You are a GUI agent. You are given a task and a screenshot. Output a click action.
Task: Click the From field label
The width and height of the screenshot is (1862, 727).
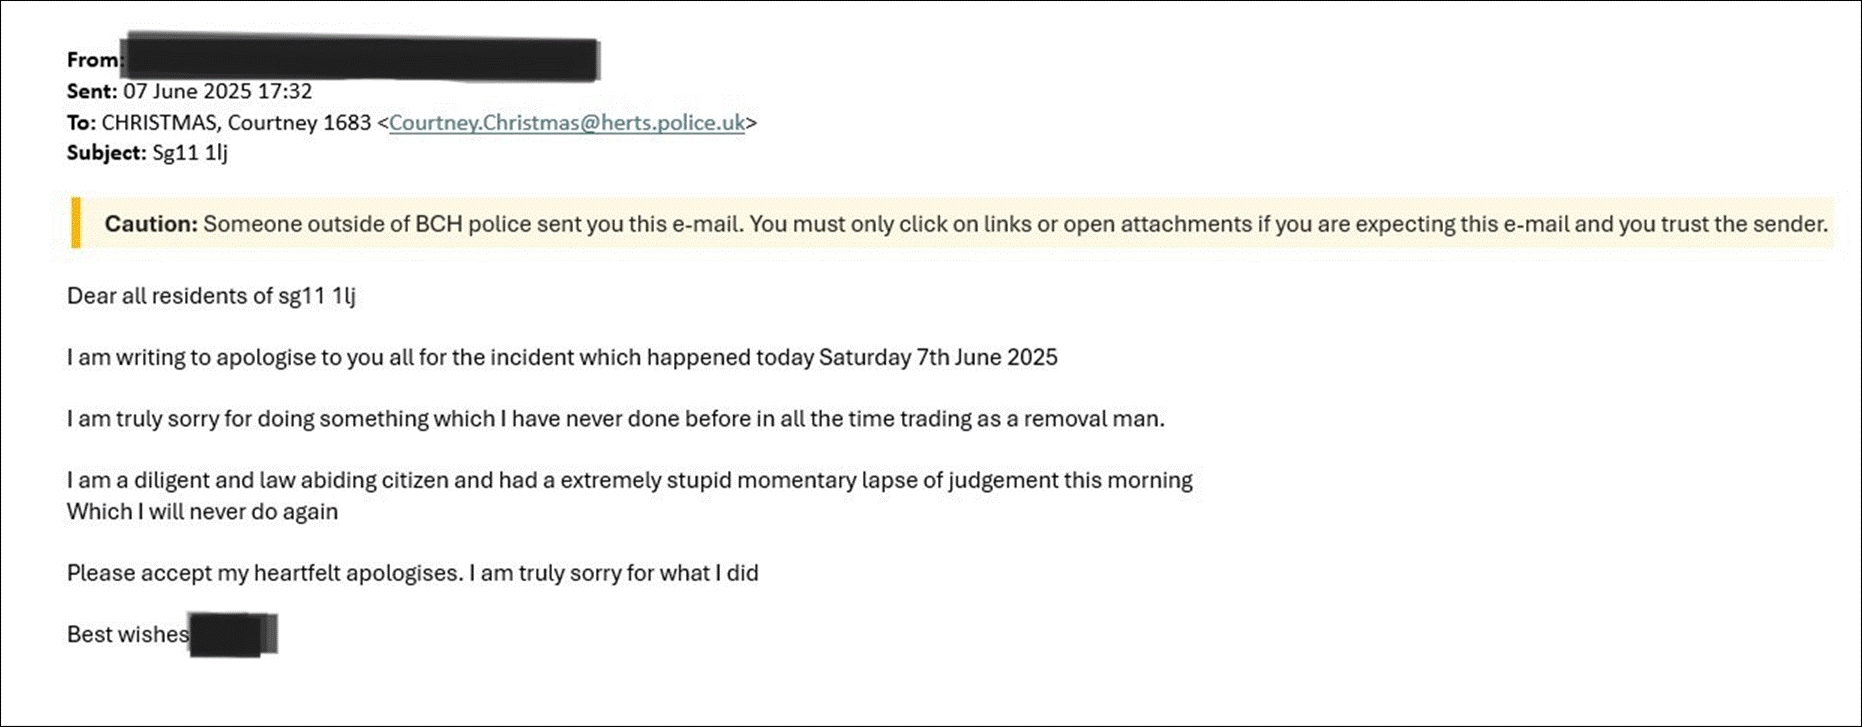93,60
